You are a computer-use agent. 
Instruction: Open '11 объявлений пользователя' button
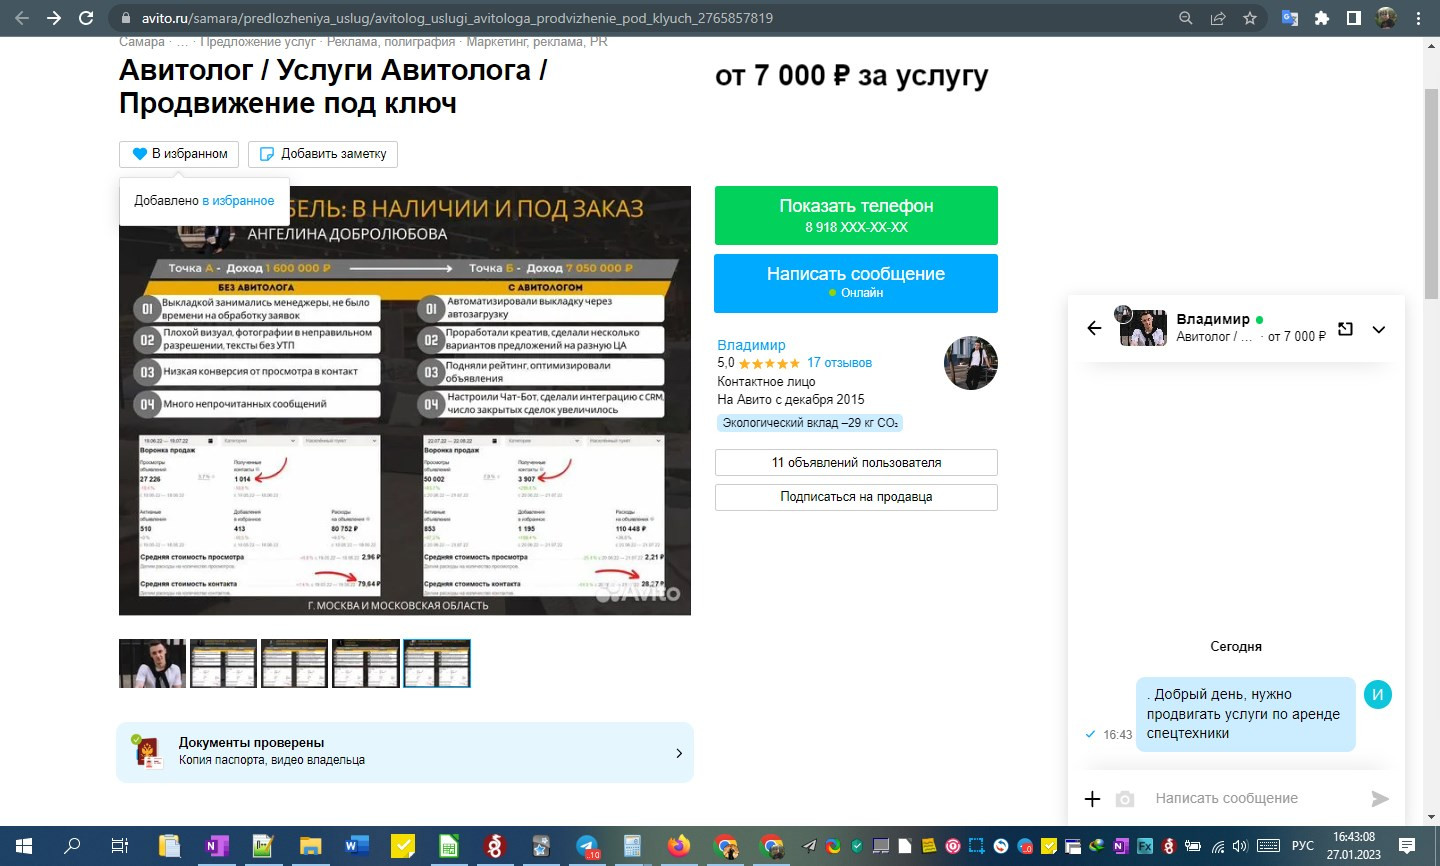(x=856, y=463)
